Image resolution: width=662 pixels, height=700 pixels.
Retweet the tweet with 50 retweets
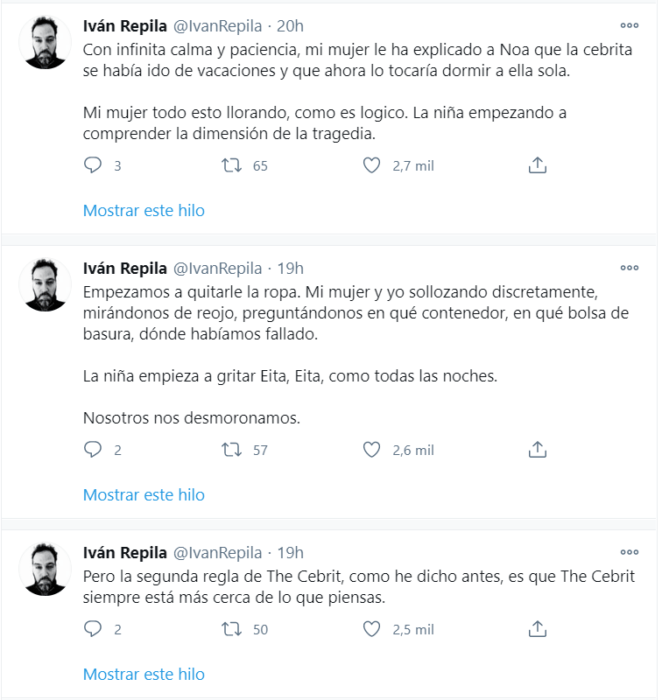coord(232,629)
